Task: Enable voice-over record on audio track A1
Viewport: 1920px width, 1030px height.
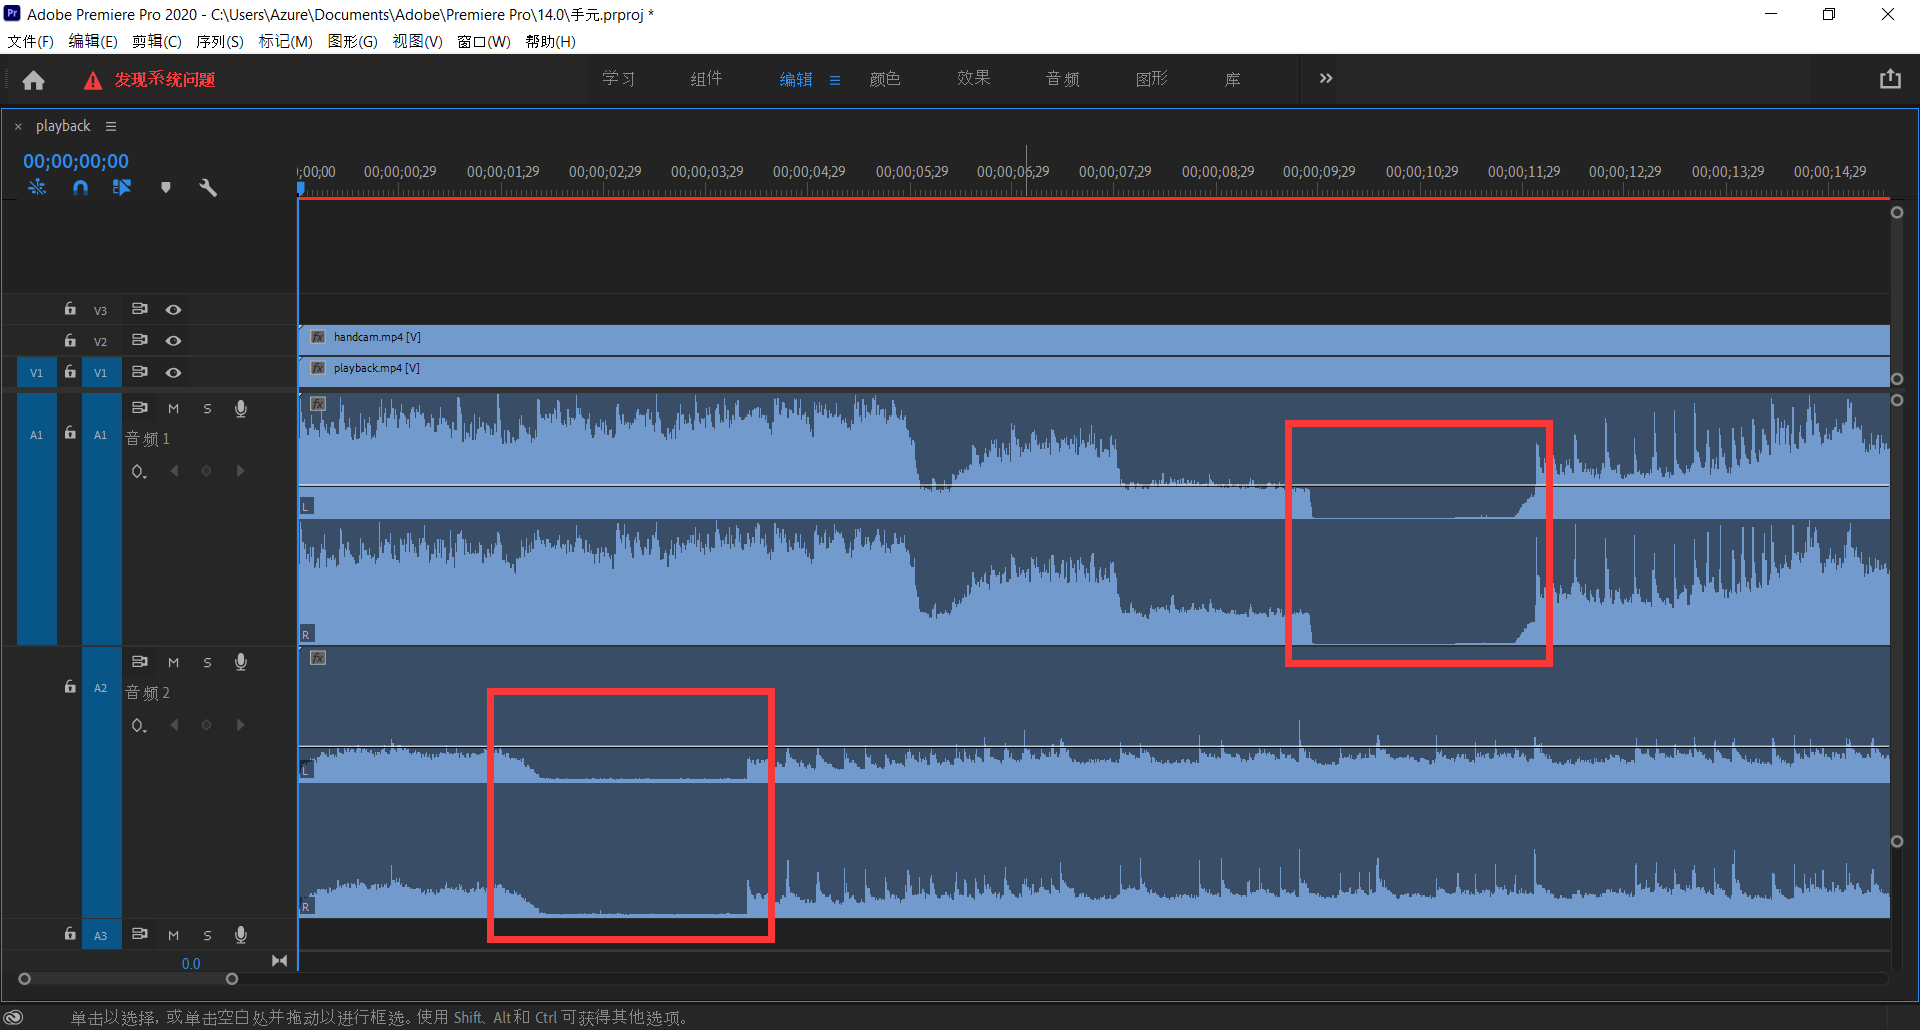Action: (240, 408)
